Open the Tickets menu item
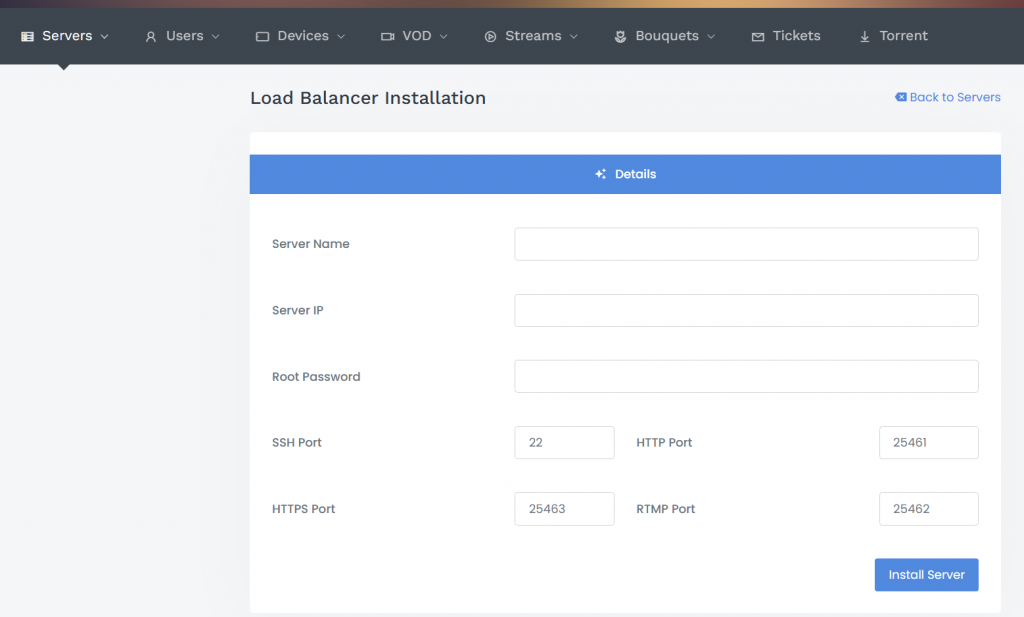Image resolution: width=1024 pixels, height=617 pixels. tap(796, 36)
